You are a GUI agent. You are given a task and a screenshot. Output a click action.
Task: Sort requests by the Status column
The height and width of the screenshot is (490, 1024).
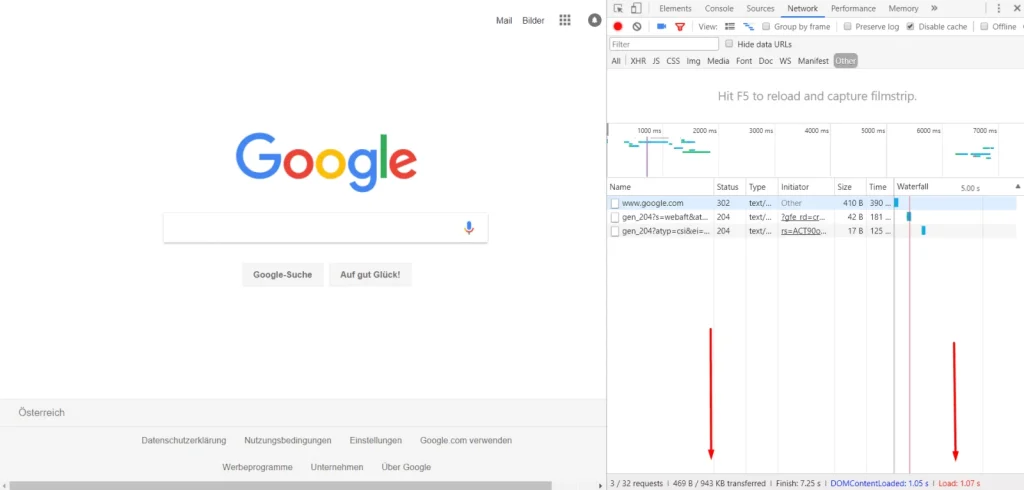(x=729, y=187)
